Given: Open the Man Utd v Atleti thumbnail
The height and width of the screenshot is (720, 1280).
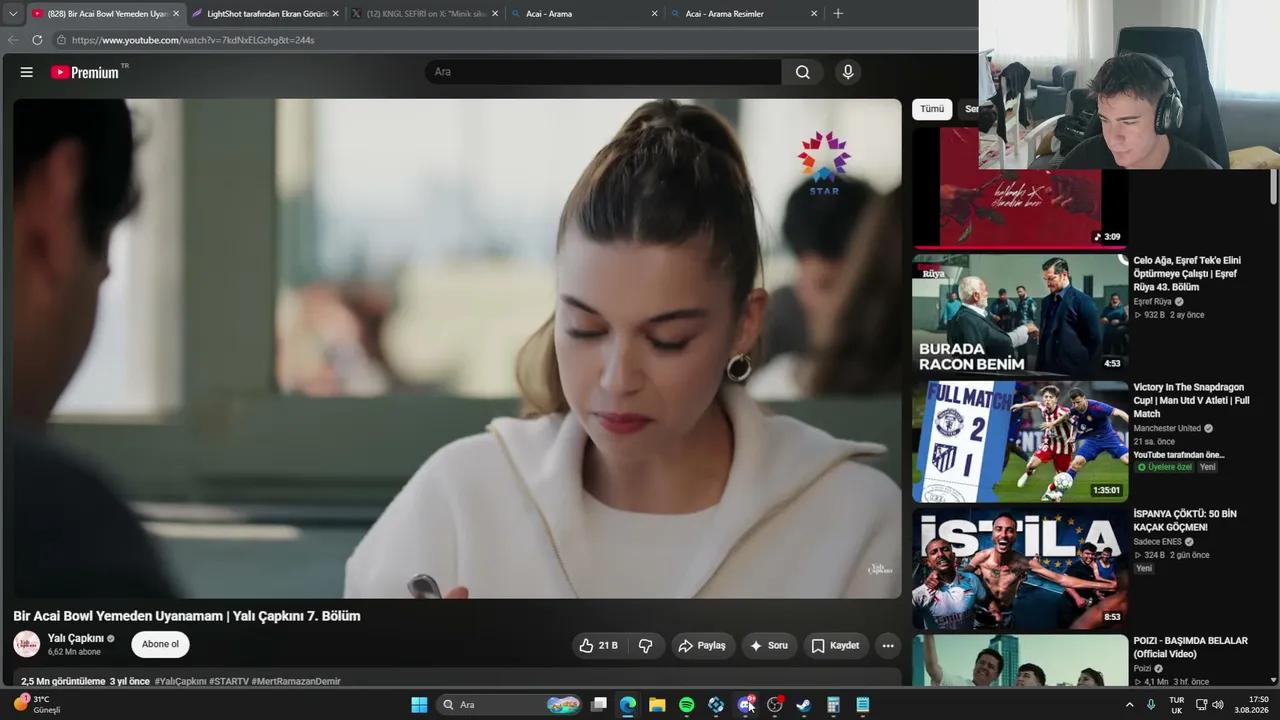Looking at the screenshot, I should tap(1020, 441).
